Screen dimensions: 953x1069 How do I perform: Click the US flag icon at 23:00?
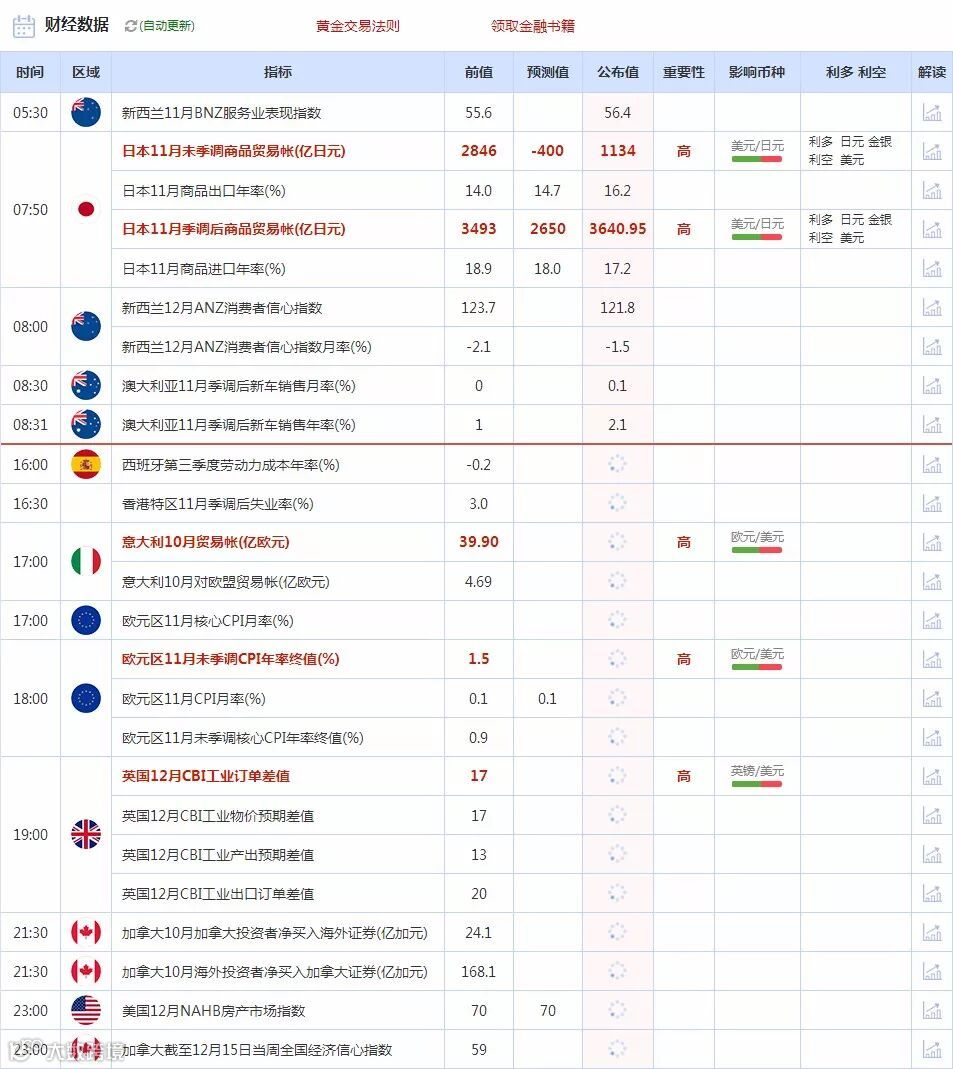[x=86, y=1010]
